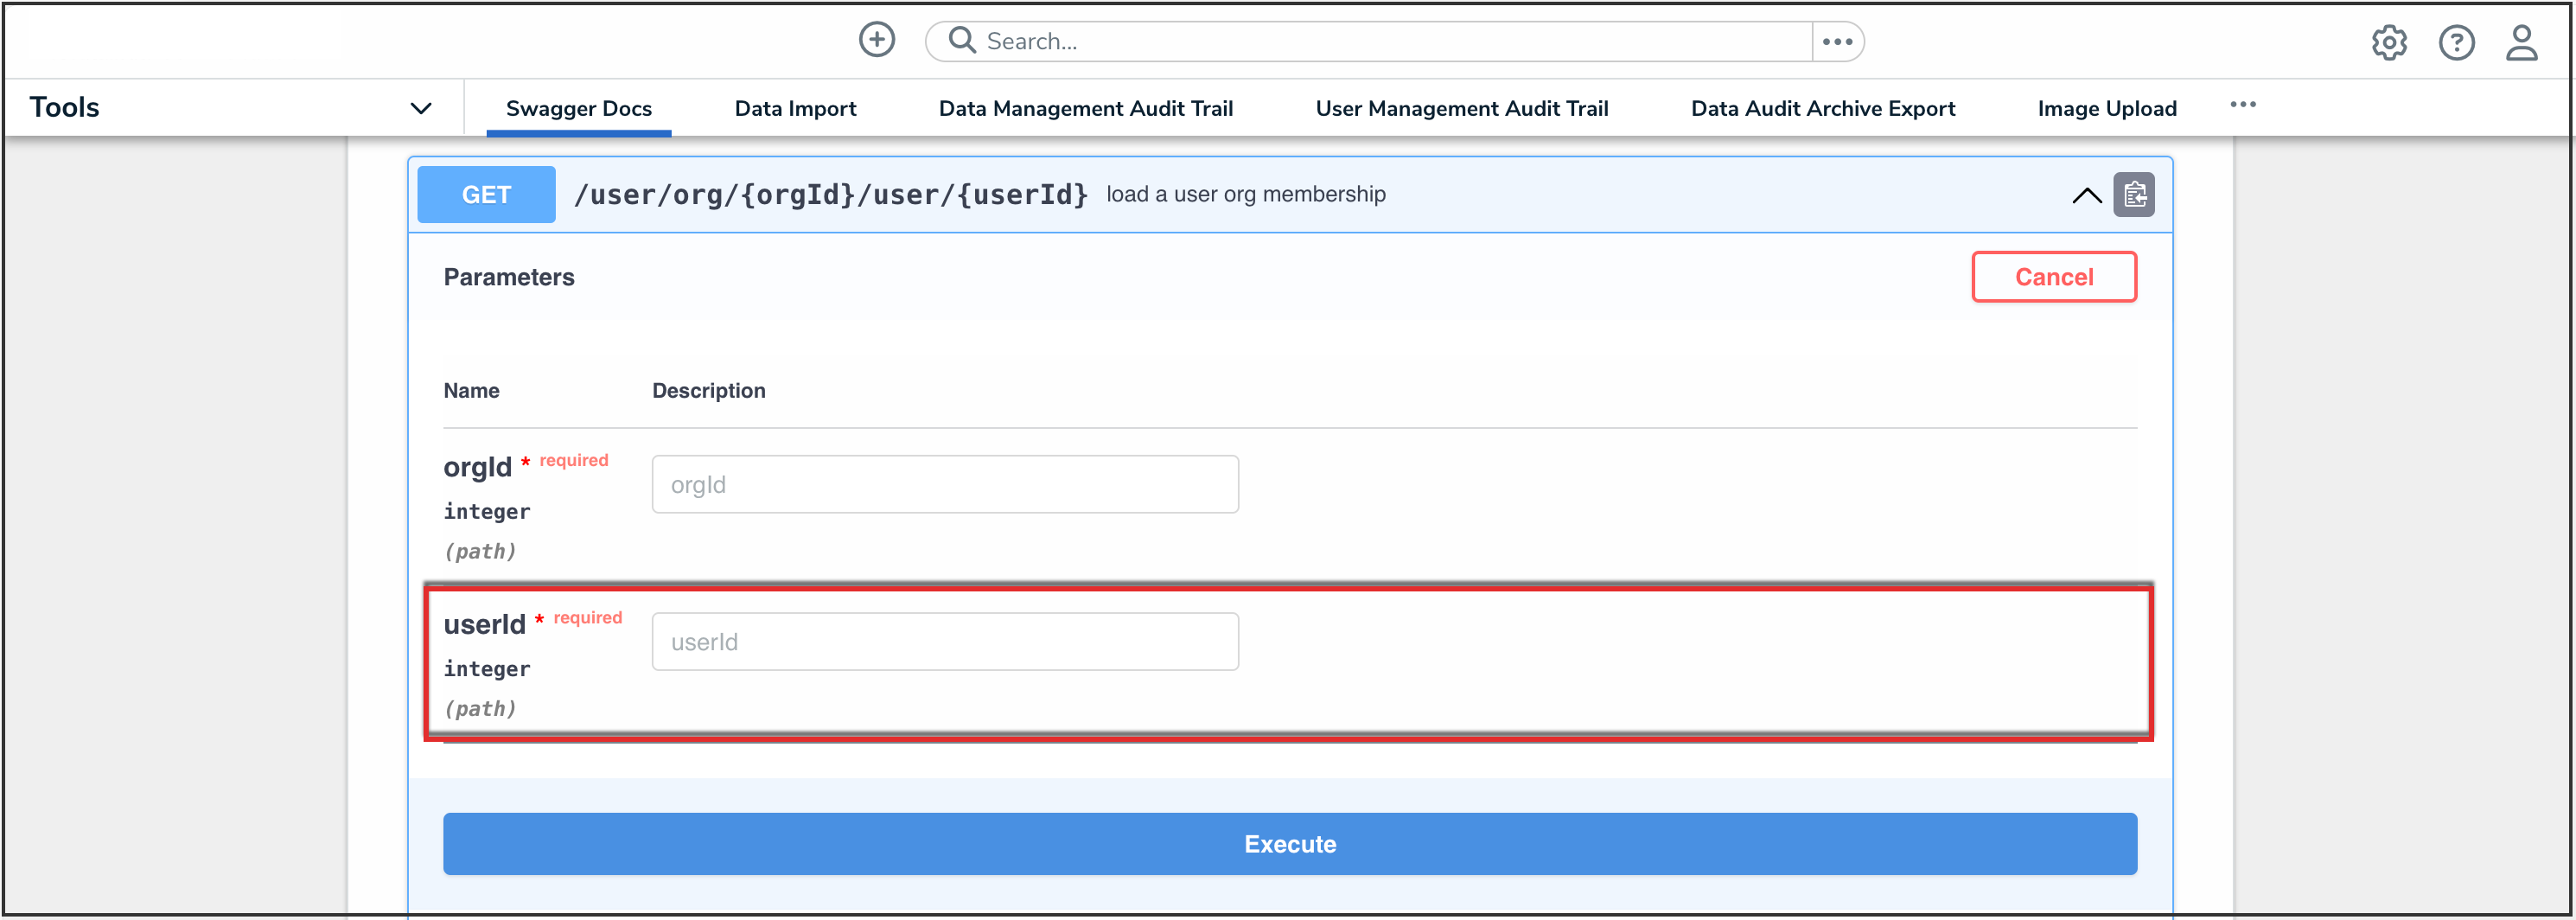This screenshot has height=920, width=2576.
Task: Cancel the parameter editing
Action: (2054, 276)
